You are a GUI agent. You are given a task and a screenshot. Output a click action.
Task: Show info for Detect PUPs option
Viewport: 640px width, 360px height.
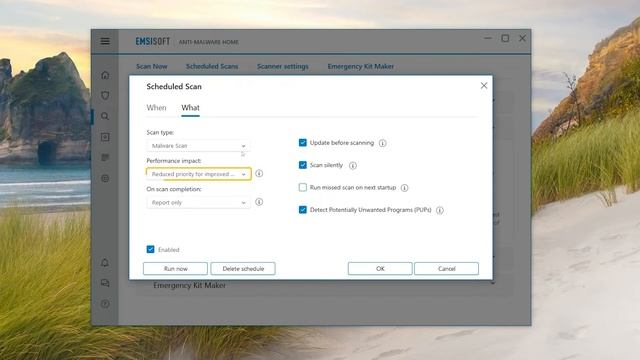click(440, 210)
